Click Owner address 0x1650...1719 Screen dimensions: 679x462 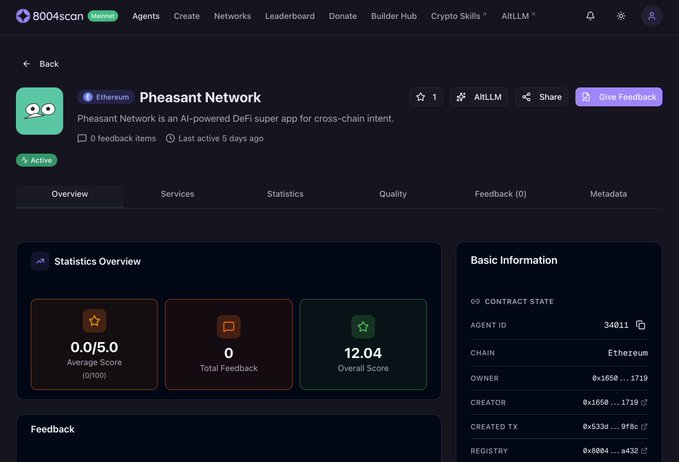pyautogui.click(x=620, y=378)
